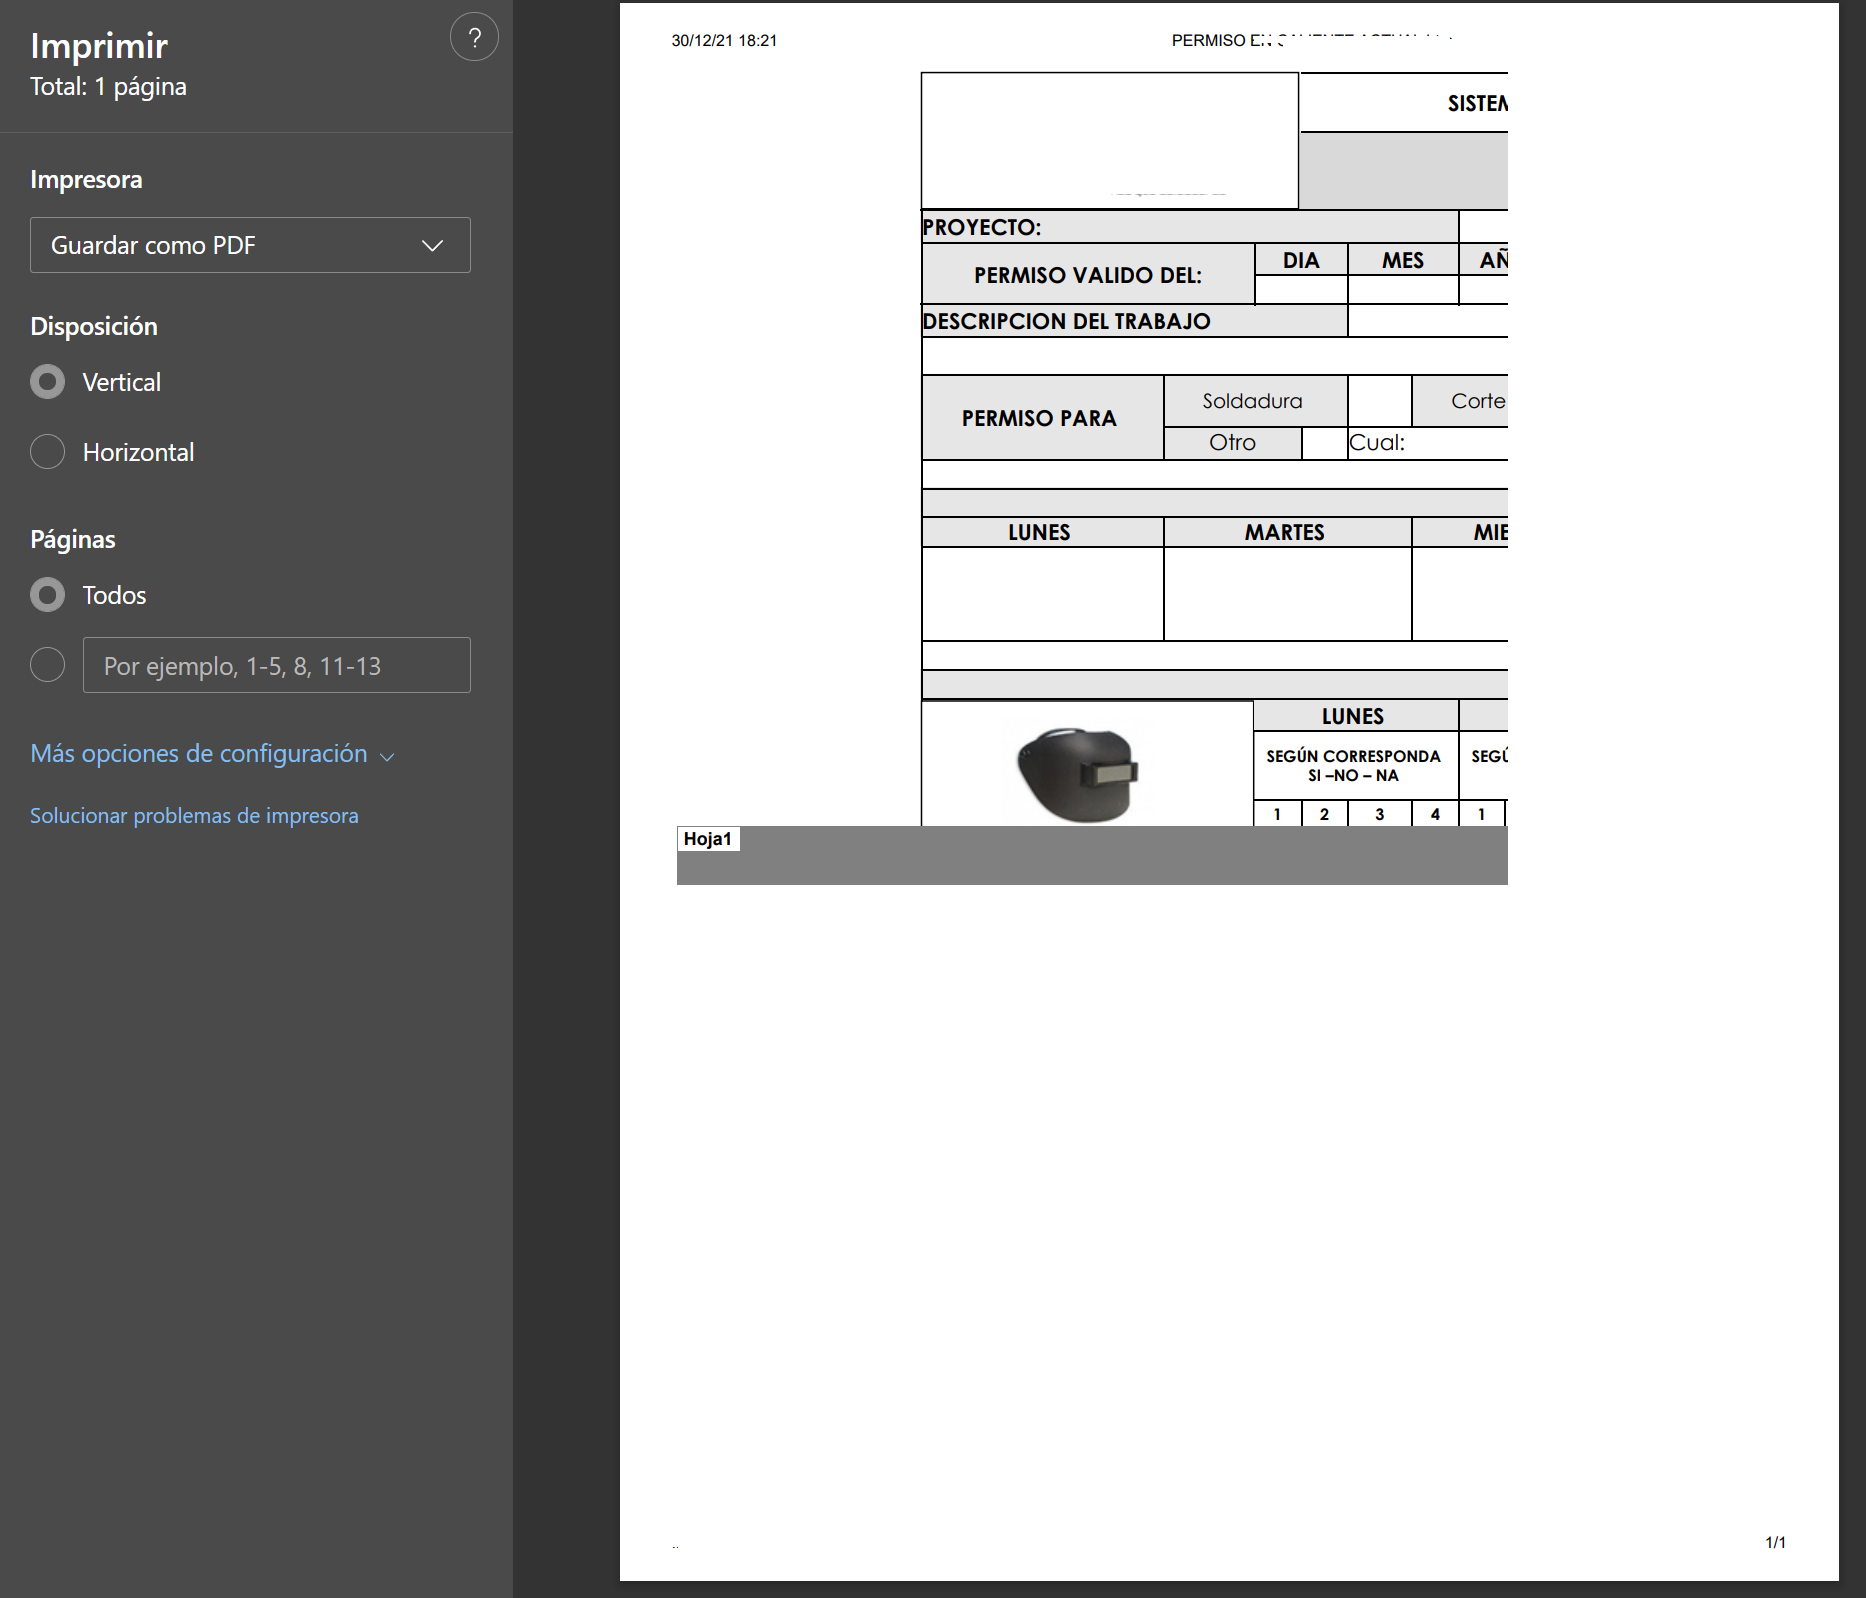Viewport: 1866px width, 1598px height.
Task: Click the 30/12/21 date header in preview
Action: pos(724,41)
